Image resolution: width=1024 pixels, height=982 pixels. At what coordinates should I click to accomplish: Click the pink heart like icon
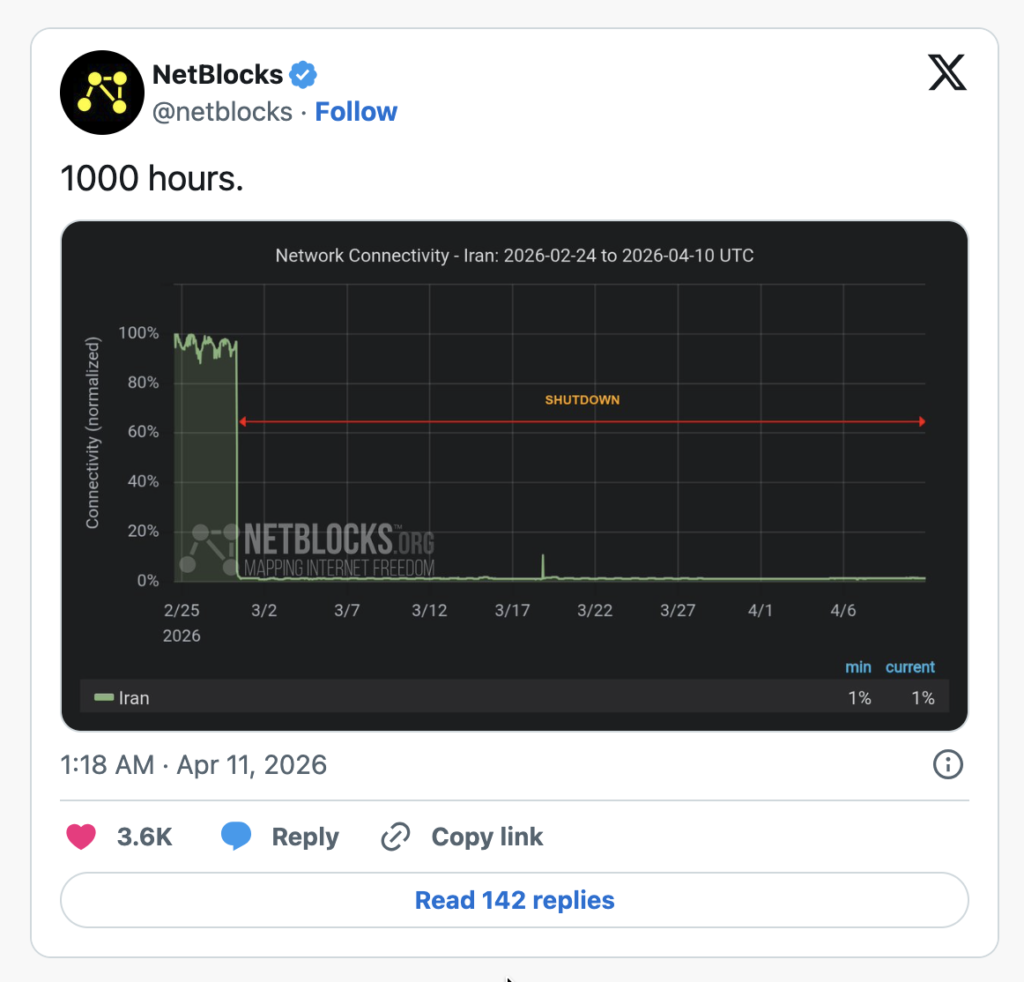click(x=81, y=836)
